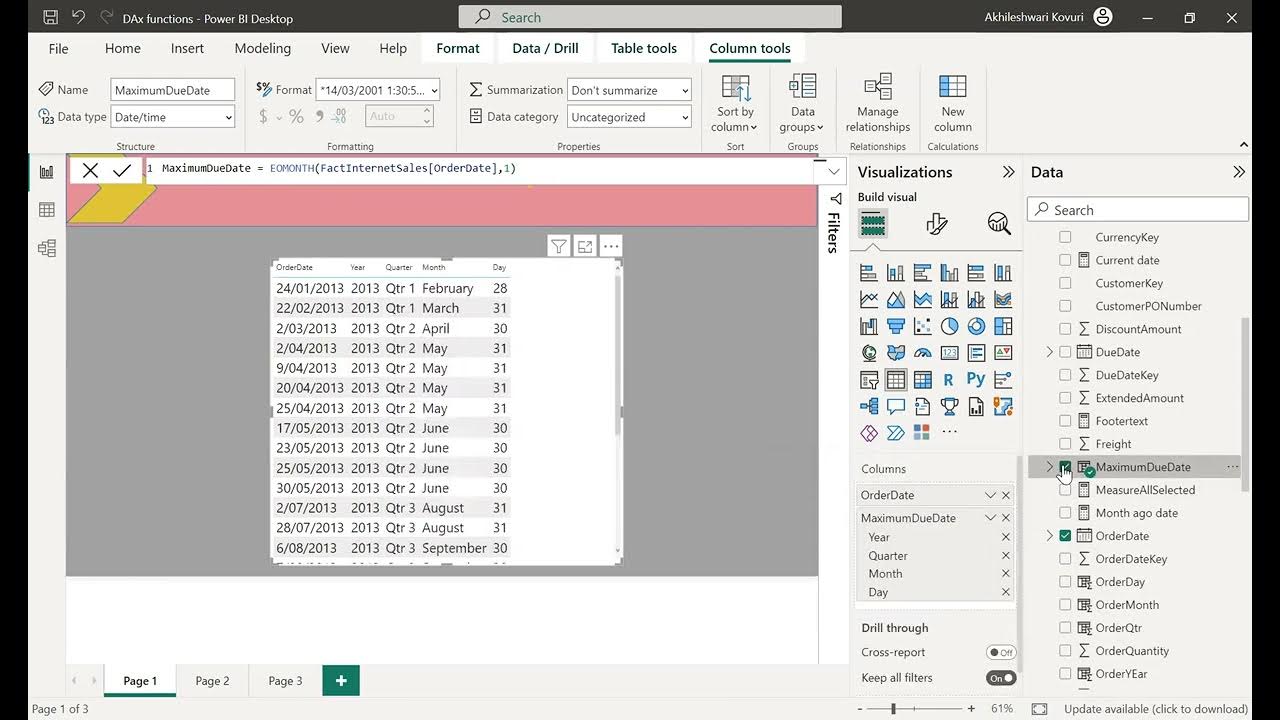Expand the DueDate hierarchy in Data pane
Viewport: 1280px width, 720px height.
click(1049, 352)
